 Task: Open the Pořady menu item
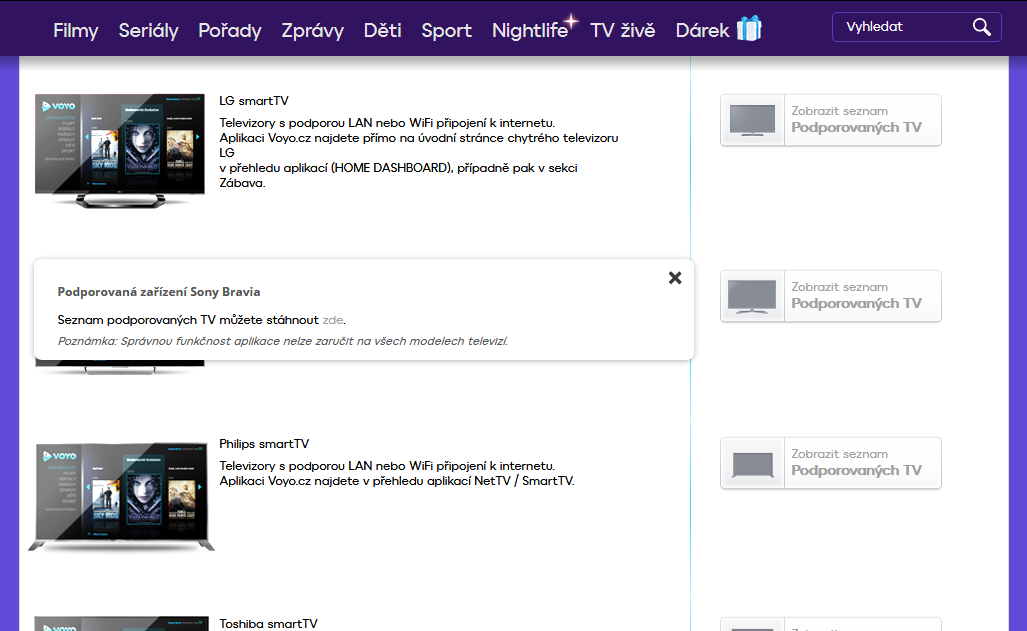click(230, 31)
